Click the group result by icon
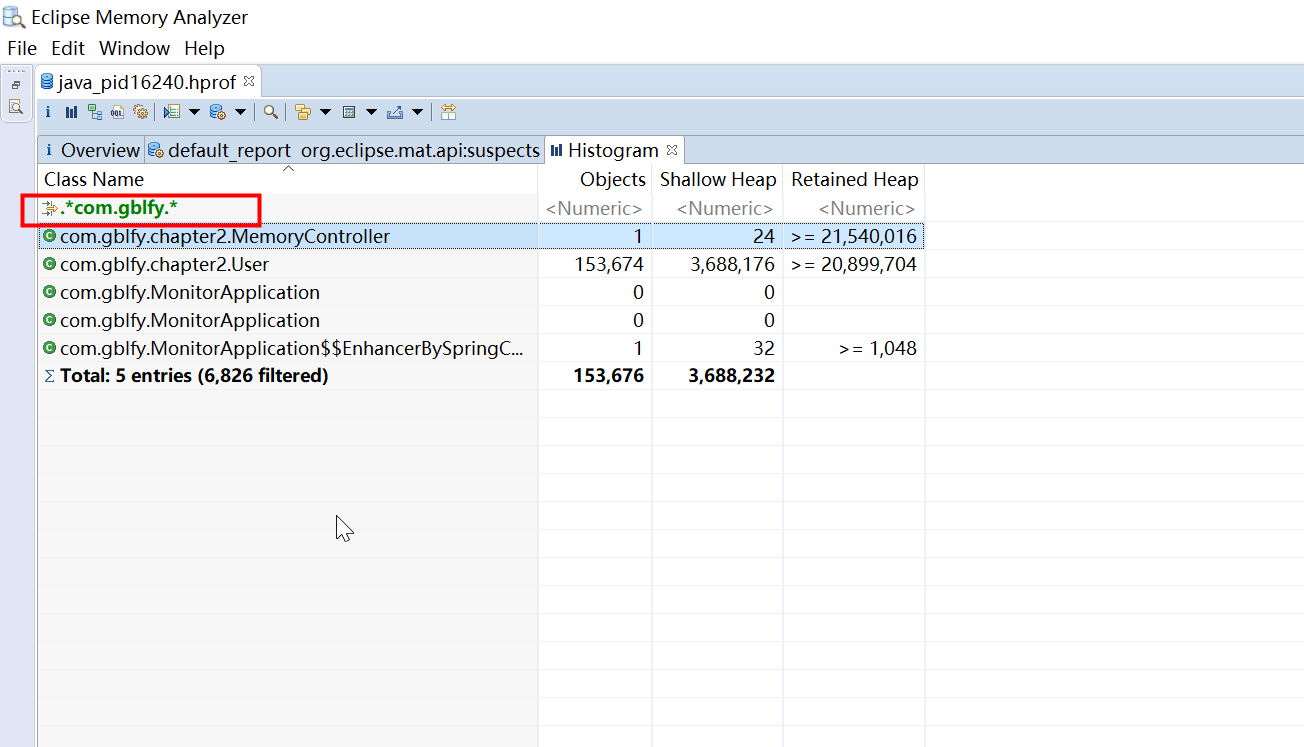This screenshot has height=747, width=1304. 303,112
